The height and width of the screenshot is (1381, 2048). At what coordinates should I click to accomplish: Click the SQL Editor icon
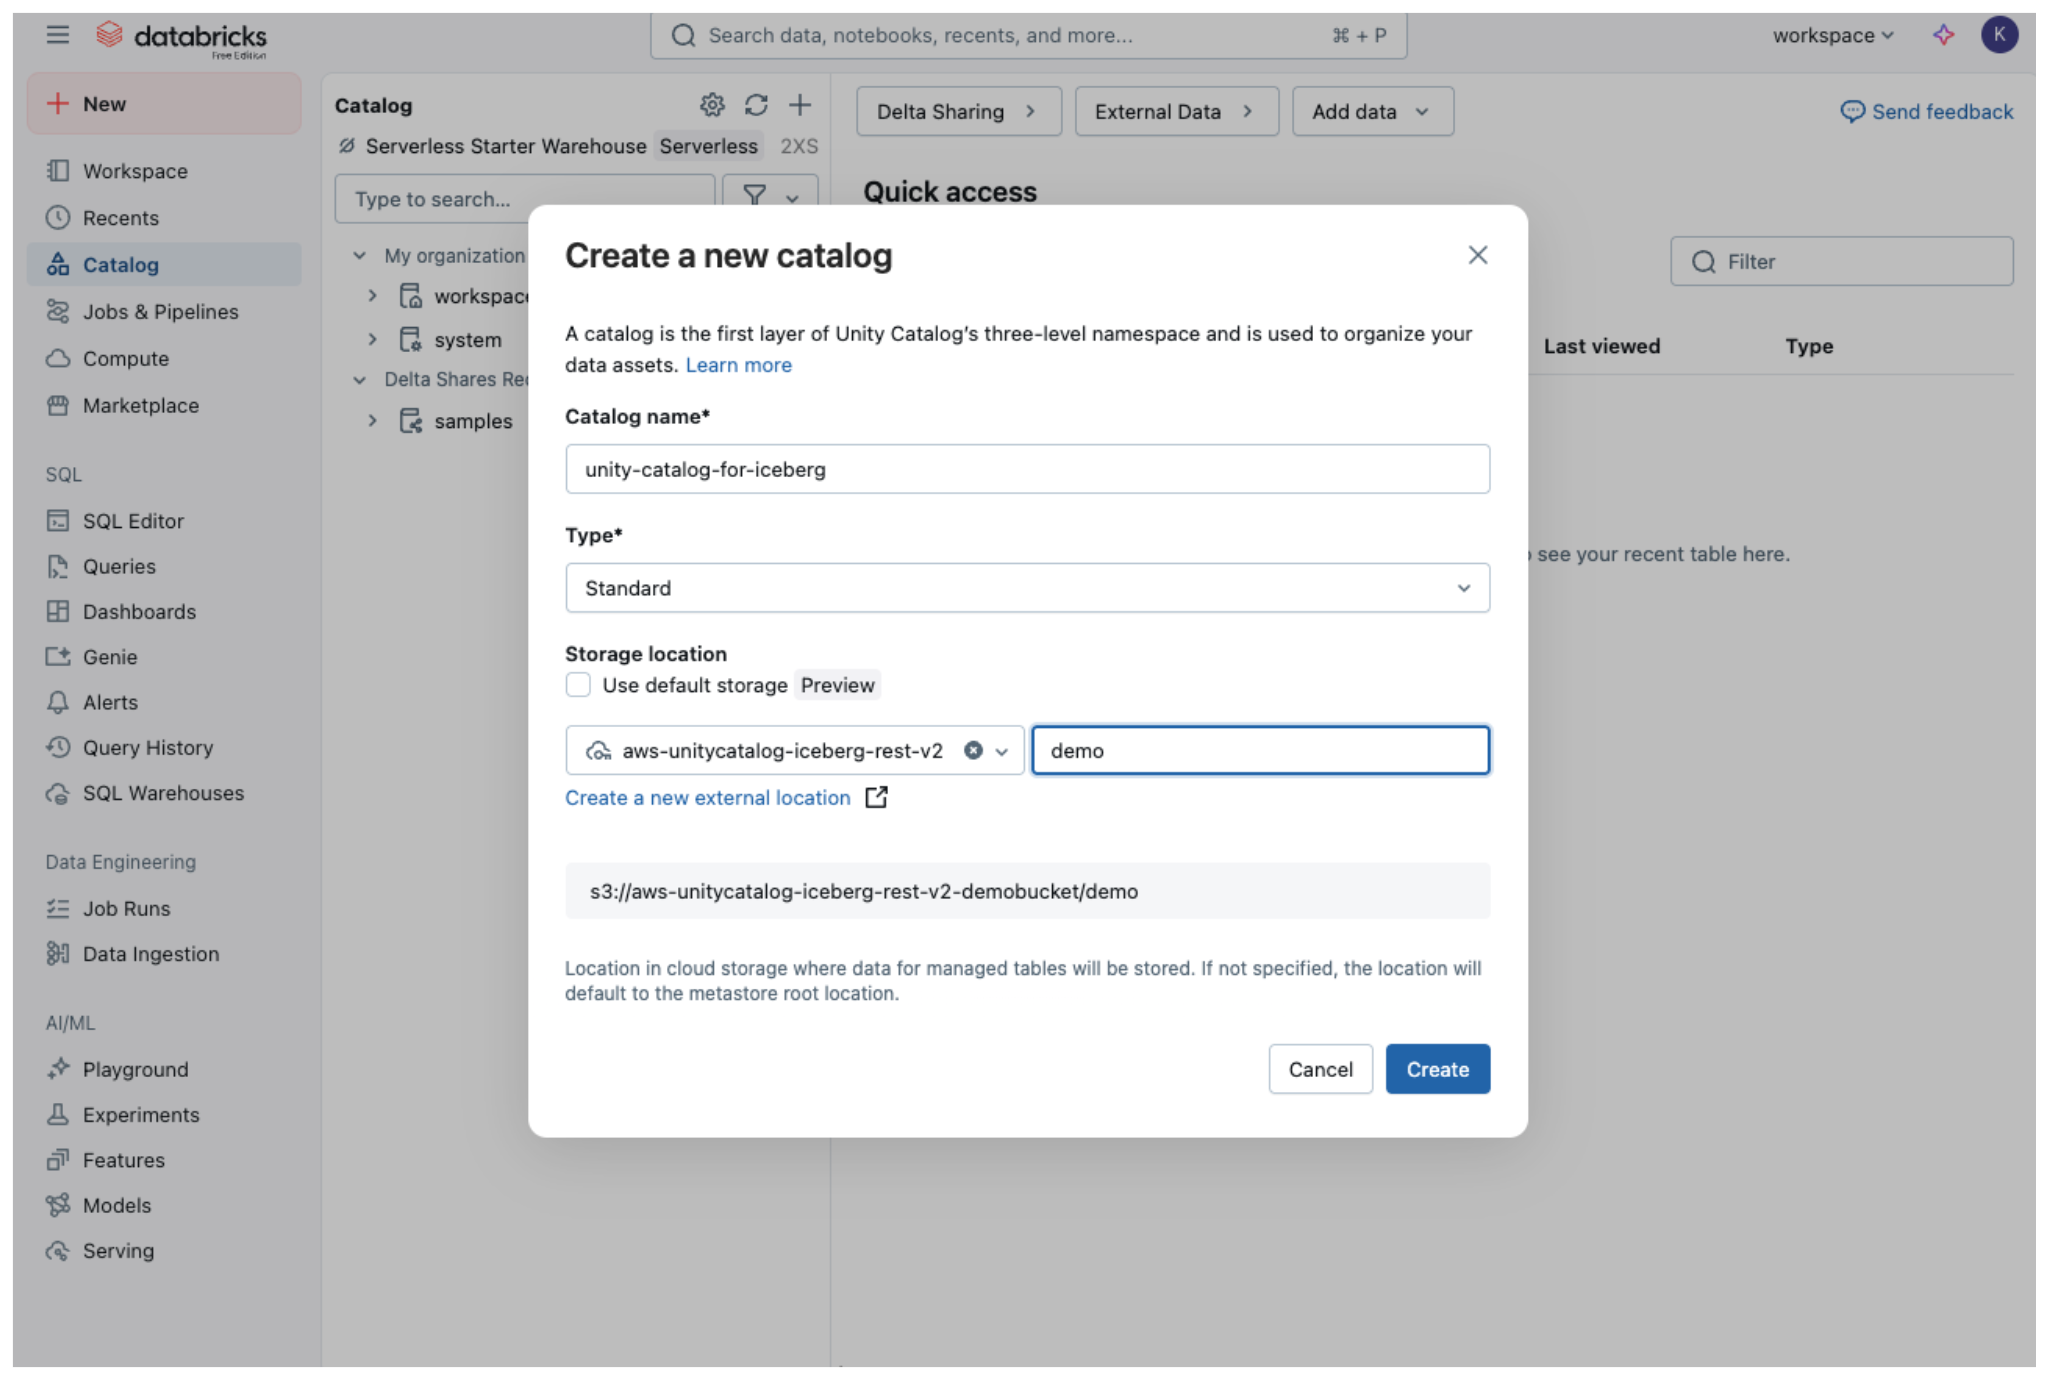(x=58, y=520)
